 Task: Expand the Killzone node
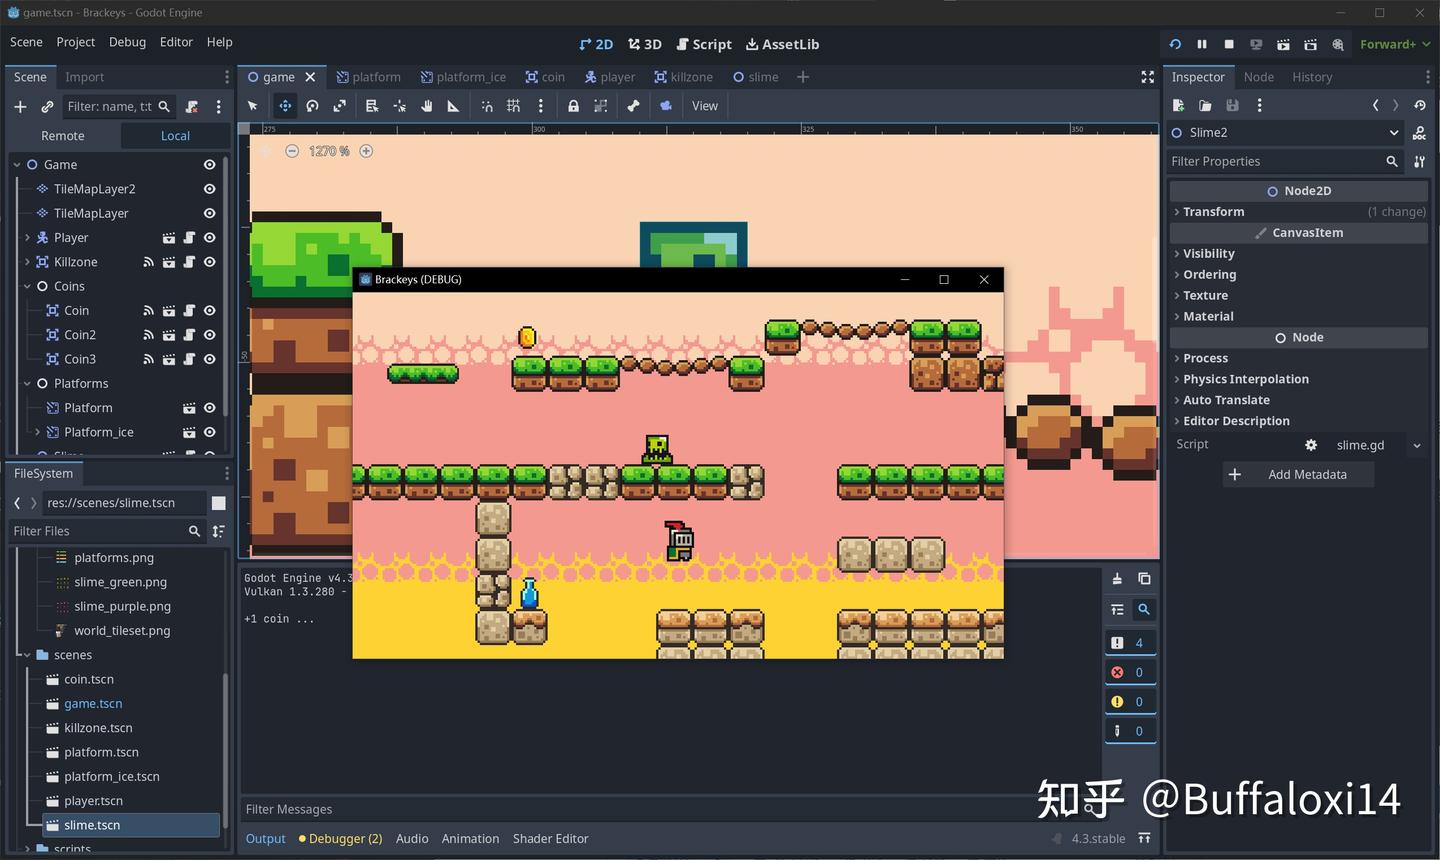(27, 261)
